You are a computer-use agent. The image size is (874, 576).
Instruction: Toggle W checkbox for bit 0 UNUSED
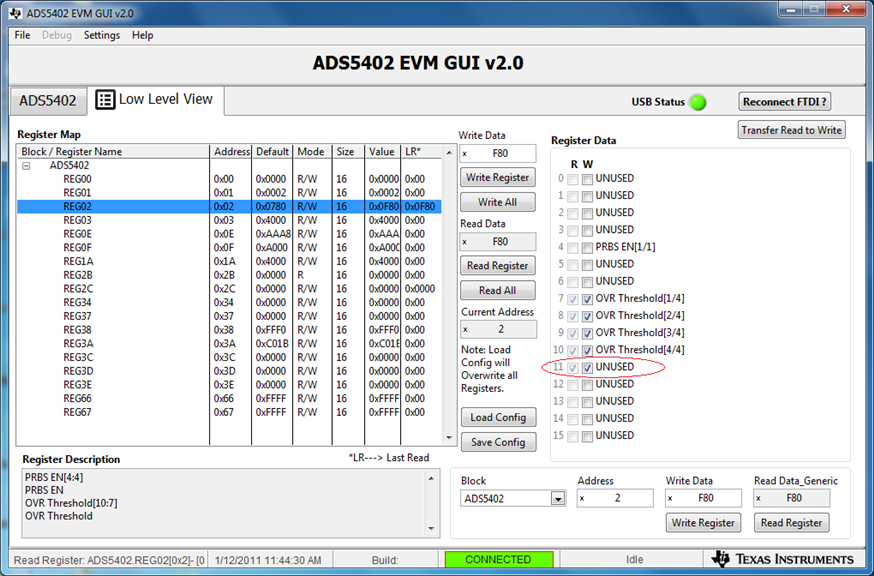[x=587, y=180]
